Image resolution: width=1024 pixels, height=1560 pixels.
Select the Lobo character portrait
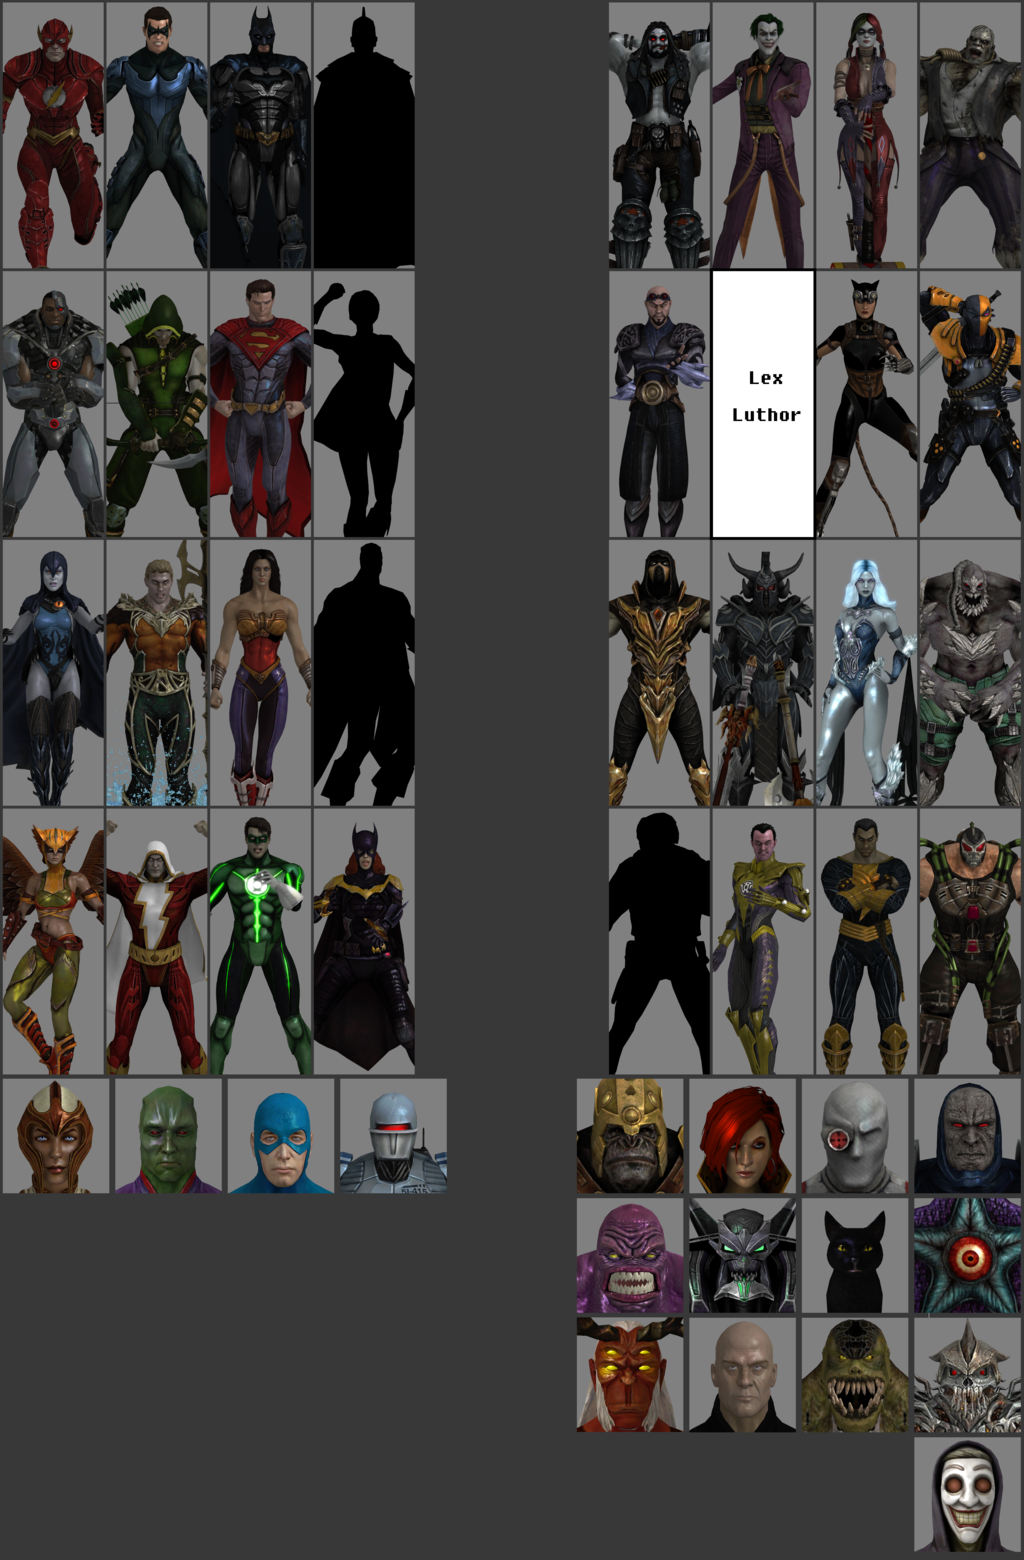click(x=660, y=135)
